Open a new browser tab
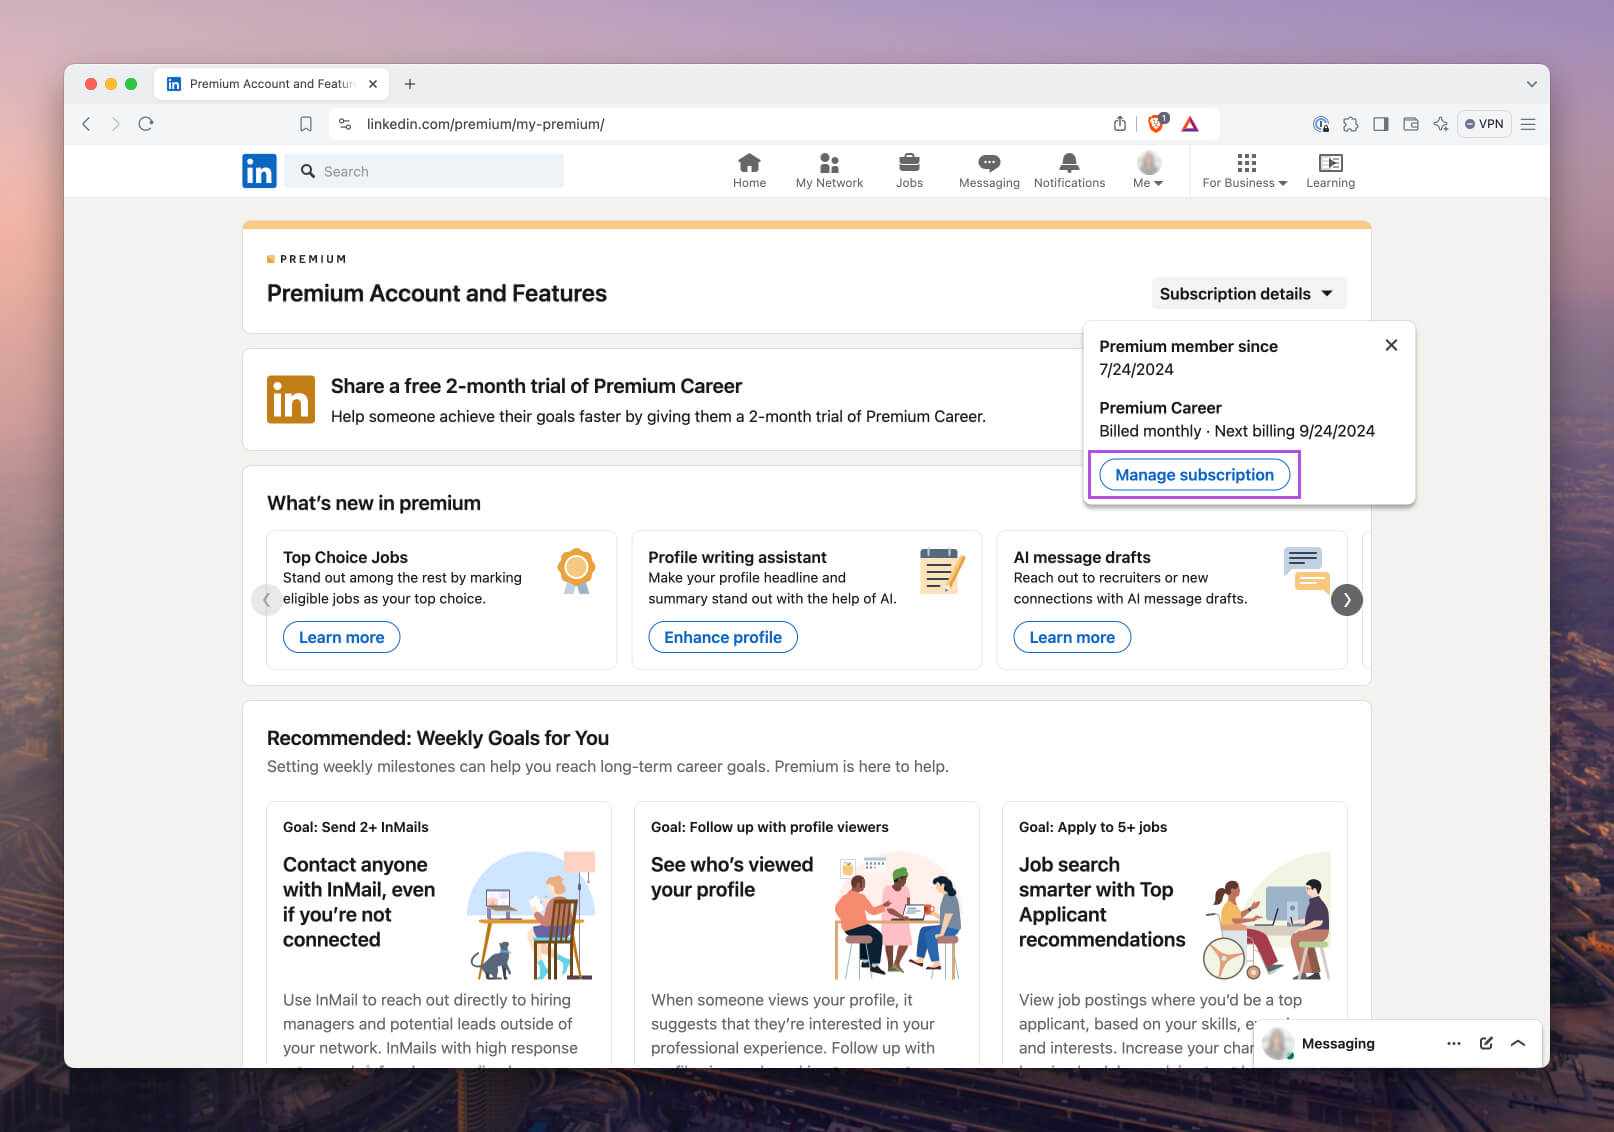This screenshot has width=1614, height=1132. 410,84
